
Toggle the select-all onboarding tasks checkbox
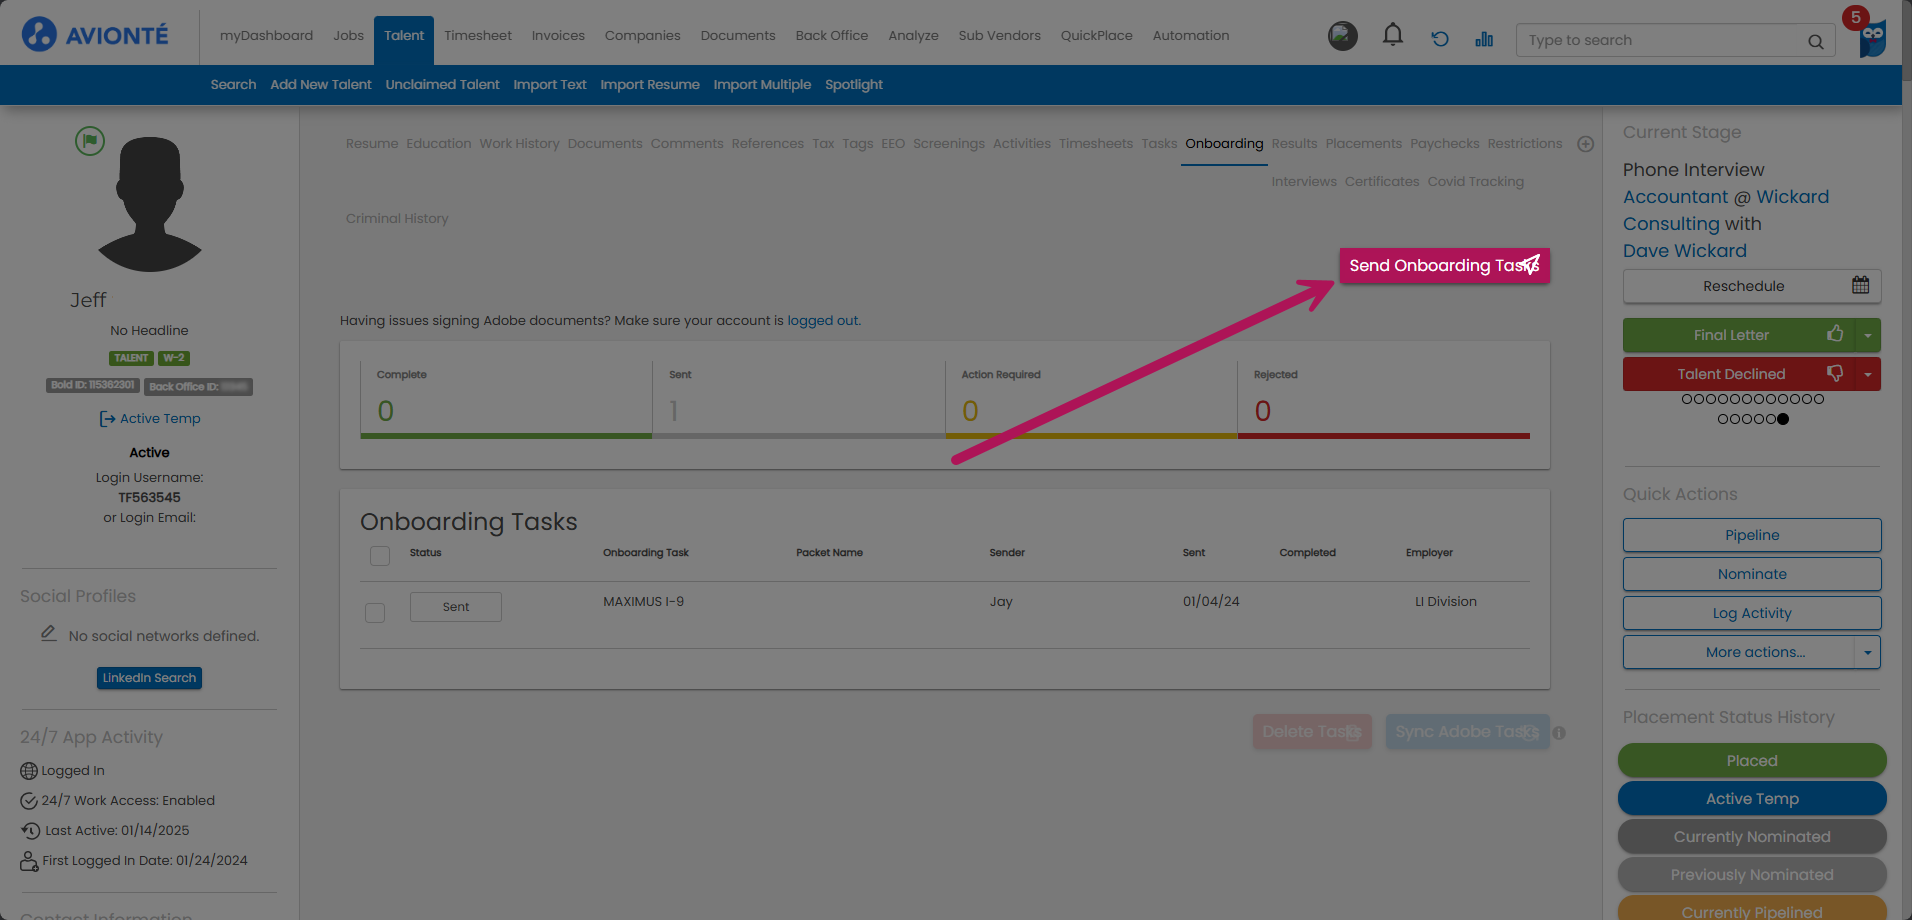coord(380,555)
